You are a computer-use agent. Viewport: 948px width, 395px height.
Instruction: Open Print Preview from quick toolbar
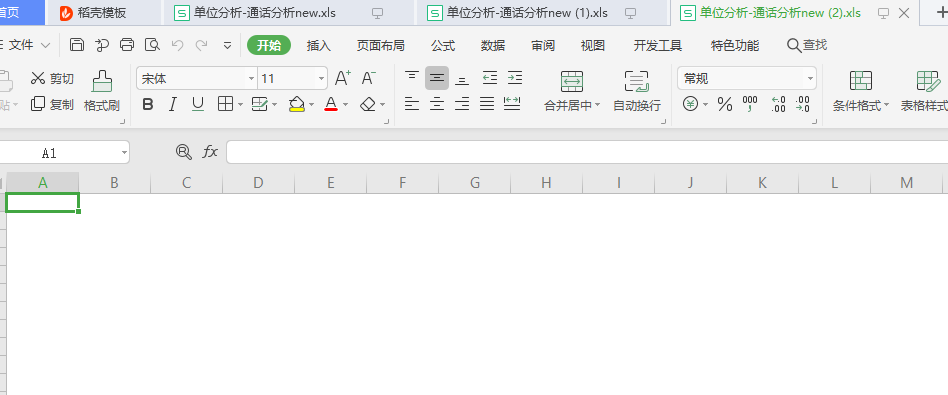coord(152,45)
